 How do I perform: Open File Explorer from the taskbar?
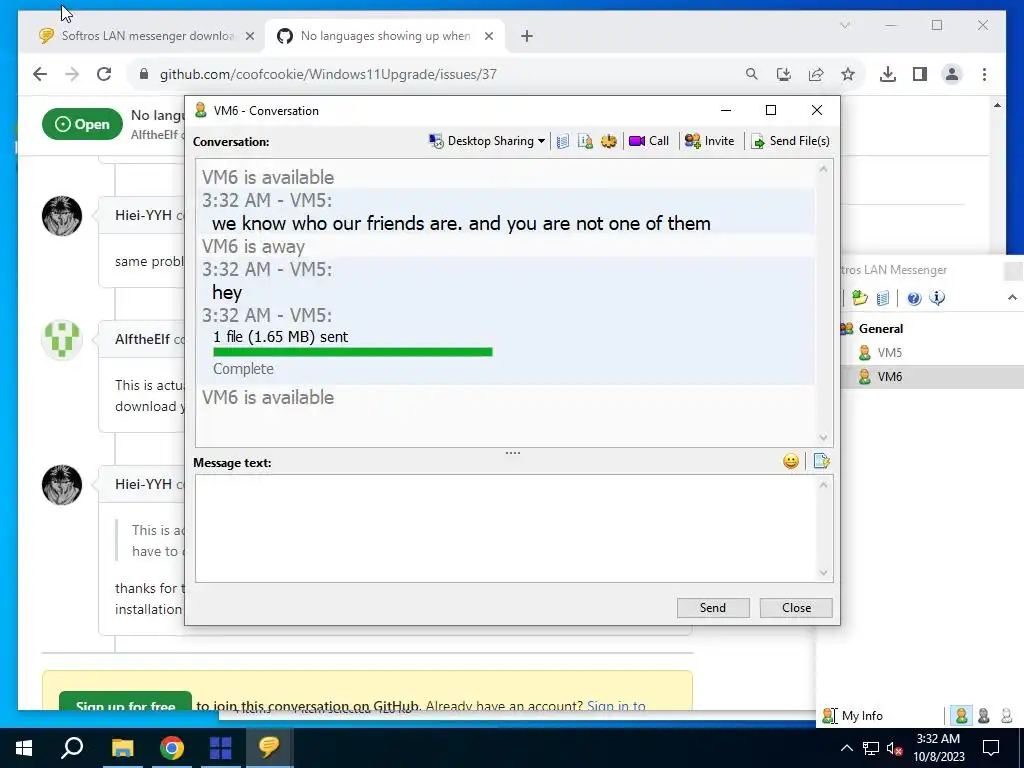(122, 748)
